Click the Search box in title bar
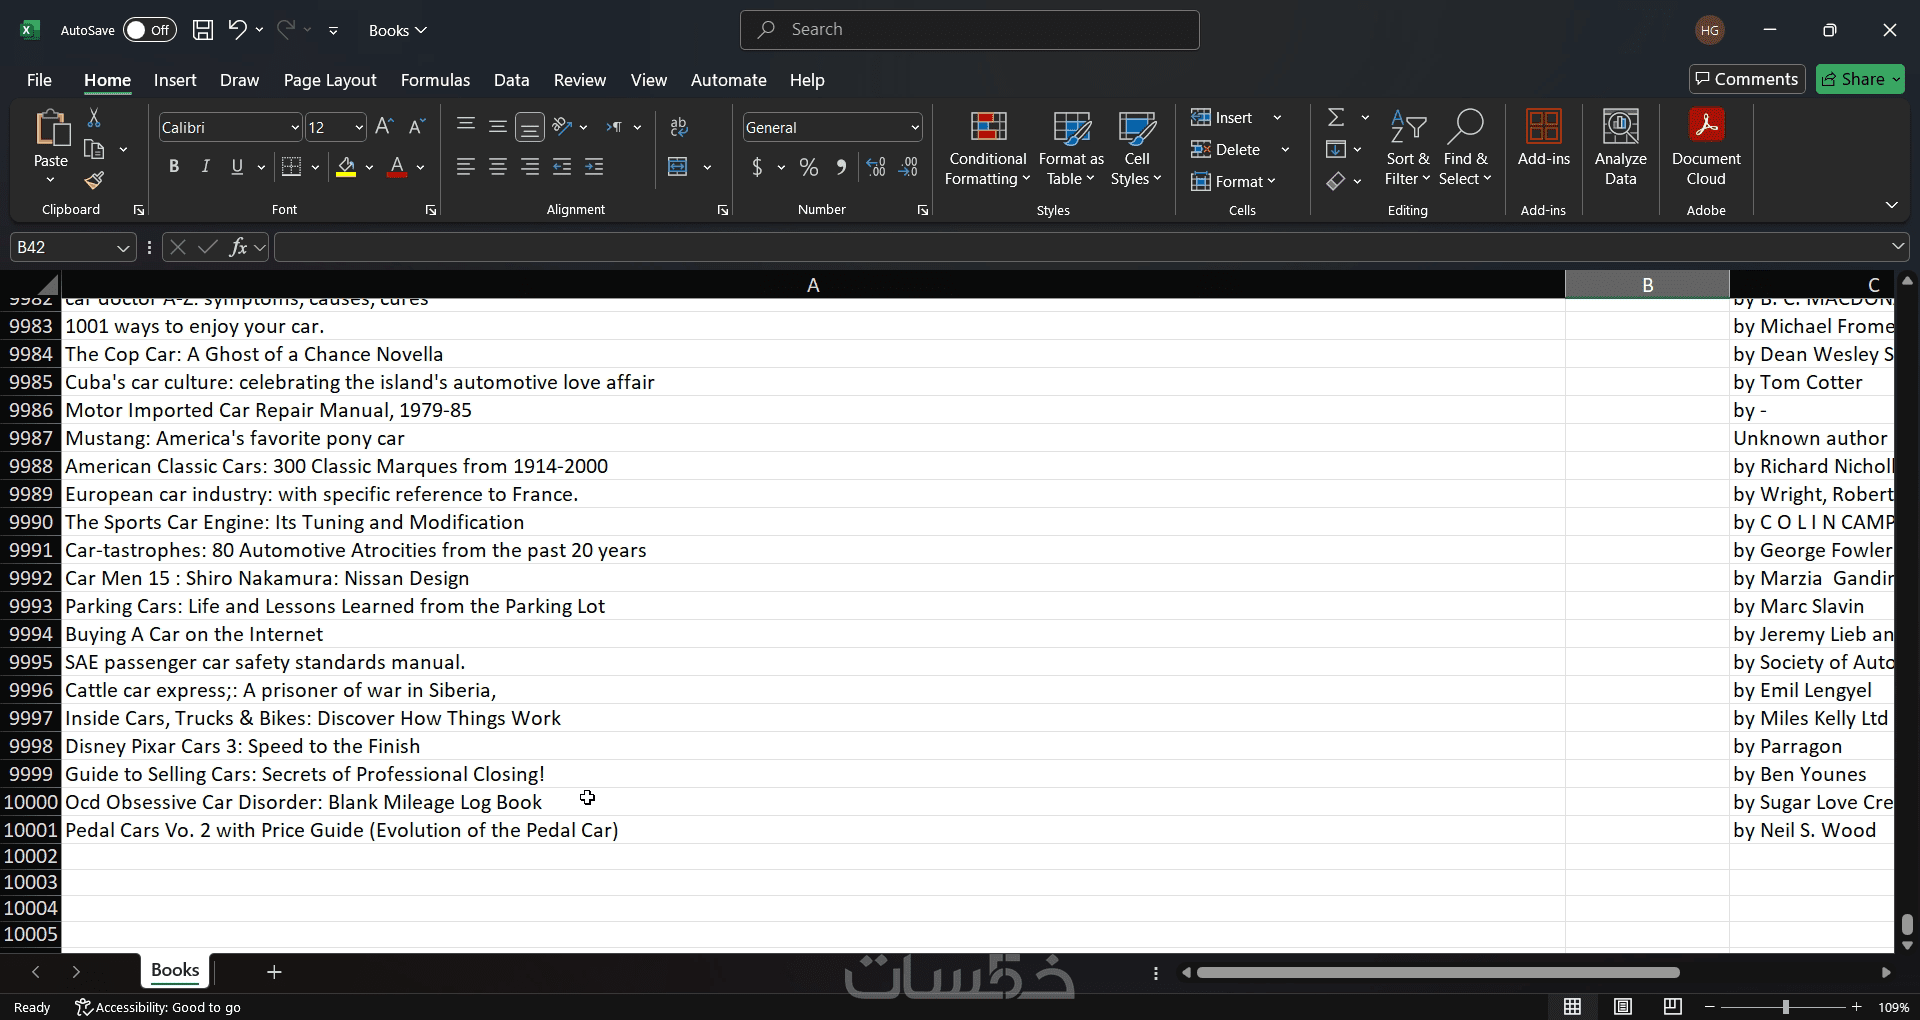1920x1020 pixels. tap(970, 30)
